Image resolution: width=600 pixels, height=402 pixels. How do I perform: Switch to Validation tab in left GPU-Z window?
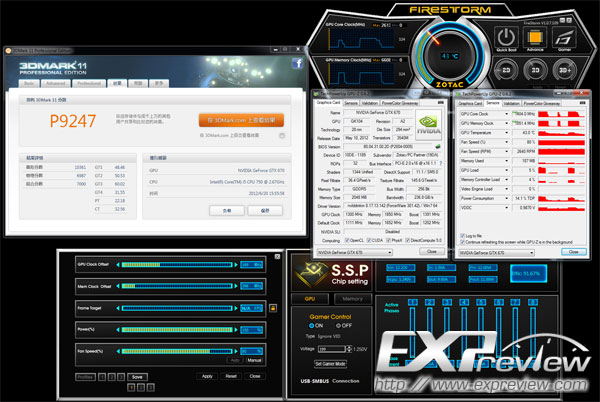[370, 103]
